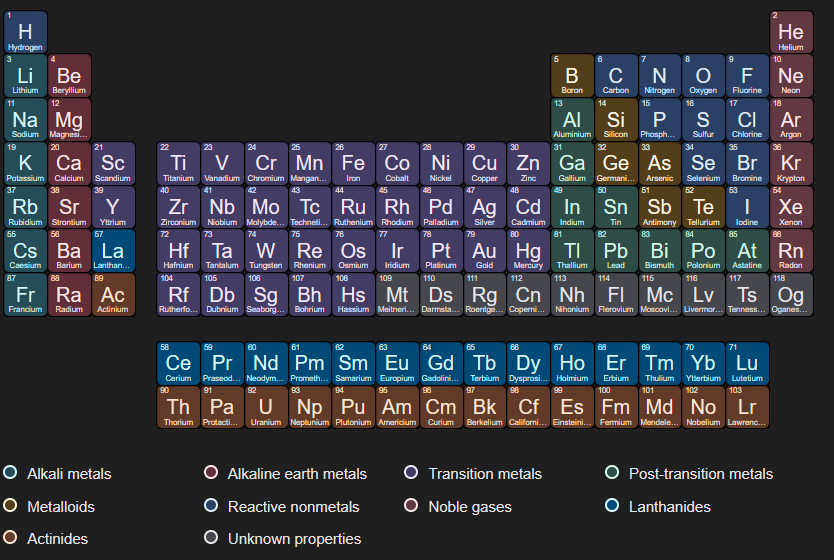The width and height of the screenshot is (834, 560).
Task: Click the Plutonium (Pu) element
Action: tap(354, 407)
